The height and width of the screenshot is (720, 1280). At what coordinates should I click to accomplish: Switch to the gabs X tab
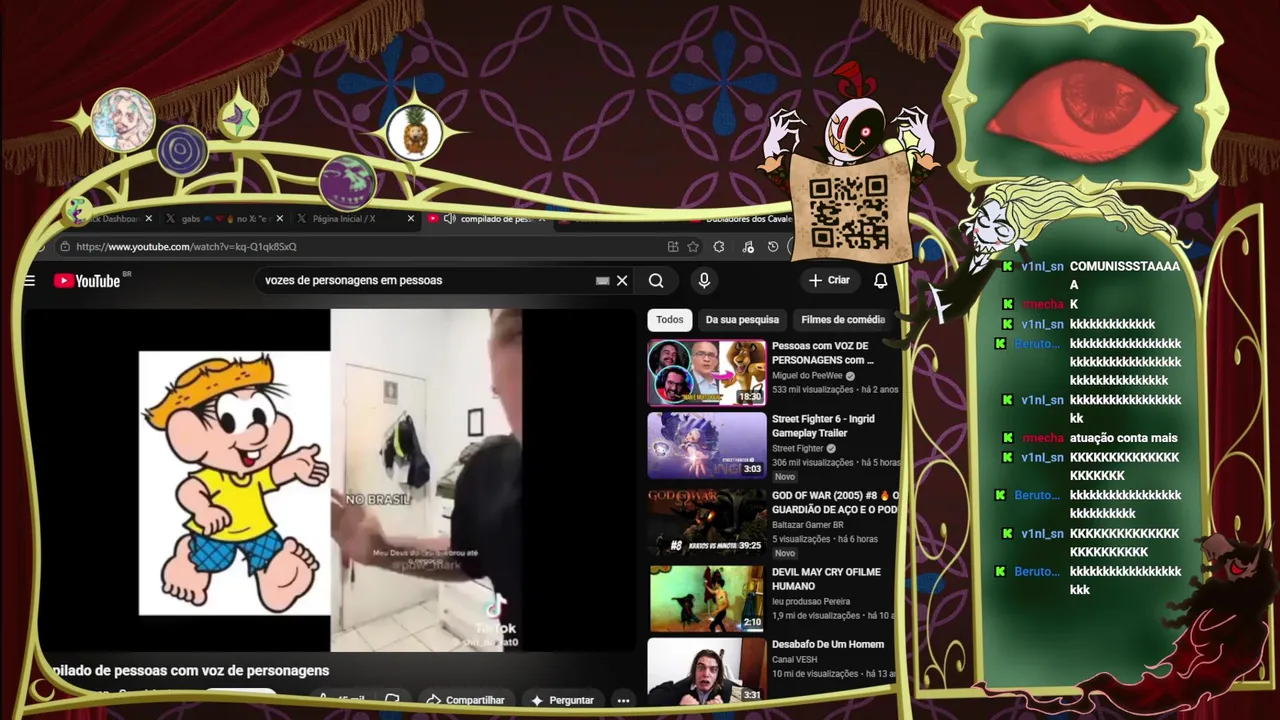pos(223,219)
